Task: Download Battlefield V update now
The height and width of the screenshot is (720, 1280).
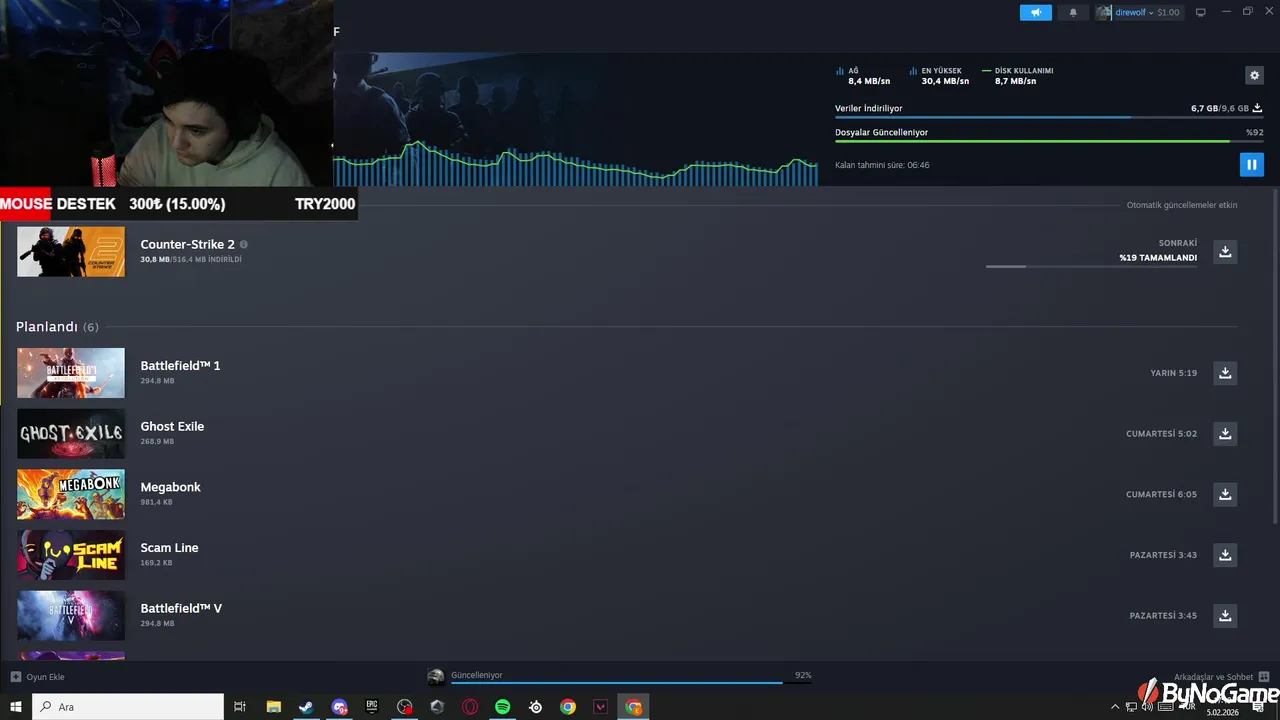Action: tap(1225, 616)
